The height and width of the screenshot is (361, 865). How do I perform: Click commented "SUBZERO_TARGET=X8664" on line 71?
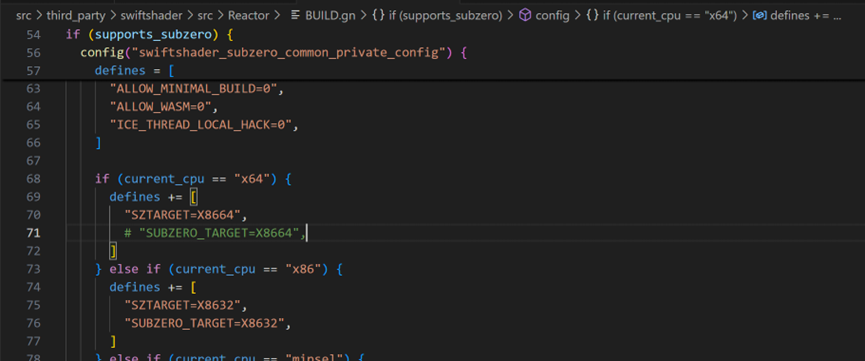pos(218,233)
